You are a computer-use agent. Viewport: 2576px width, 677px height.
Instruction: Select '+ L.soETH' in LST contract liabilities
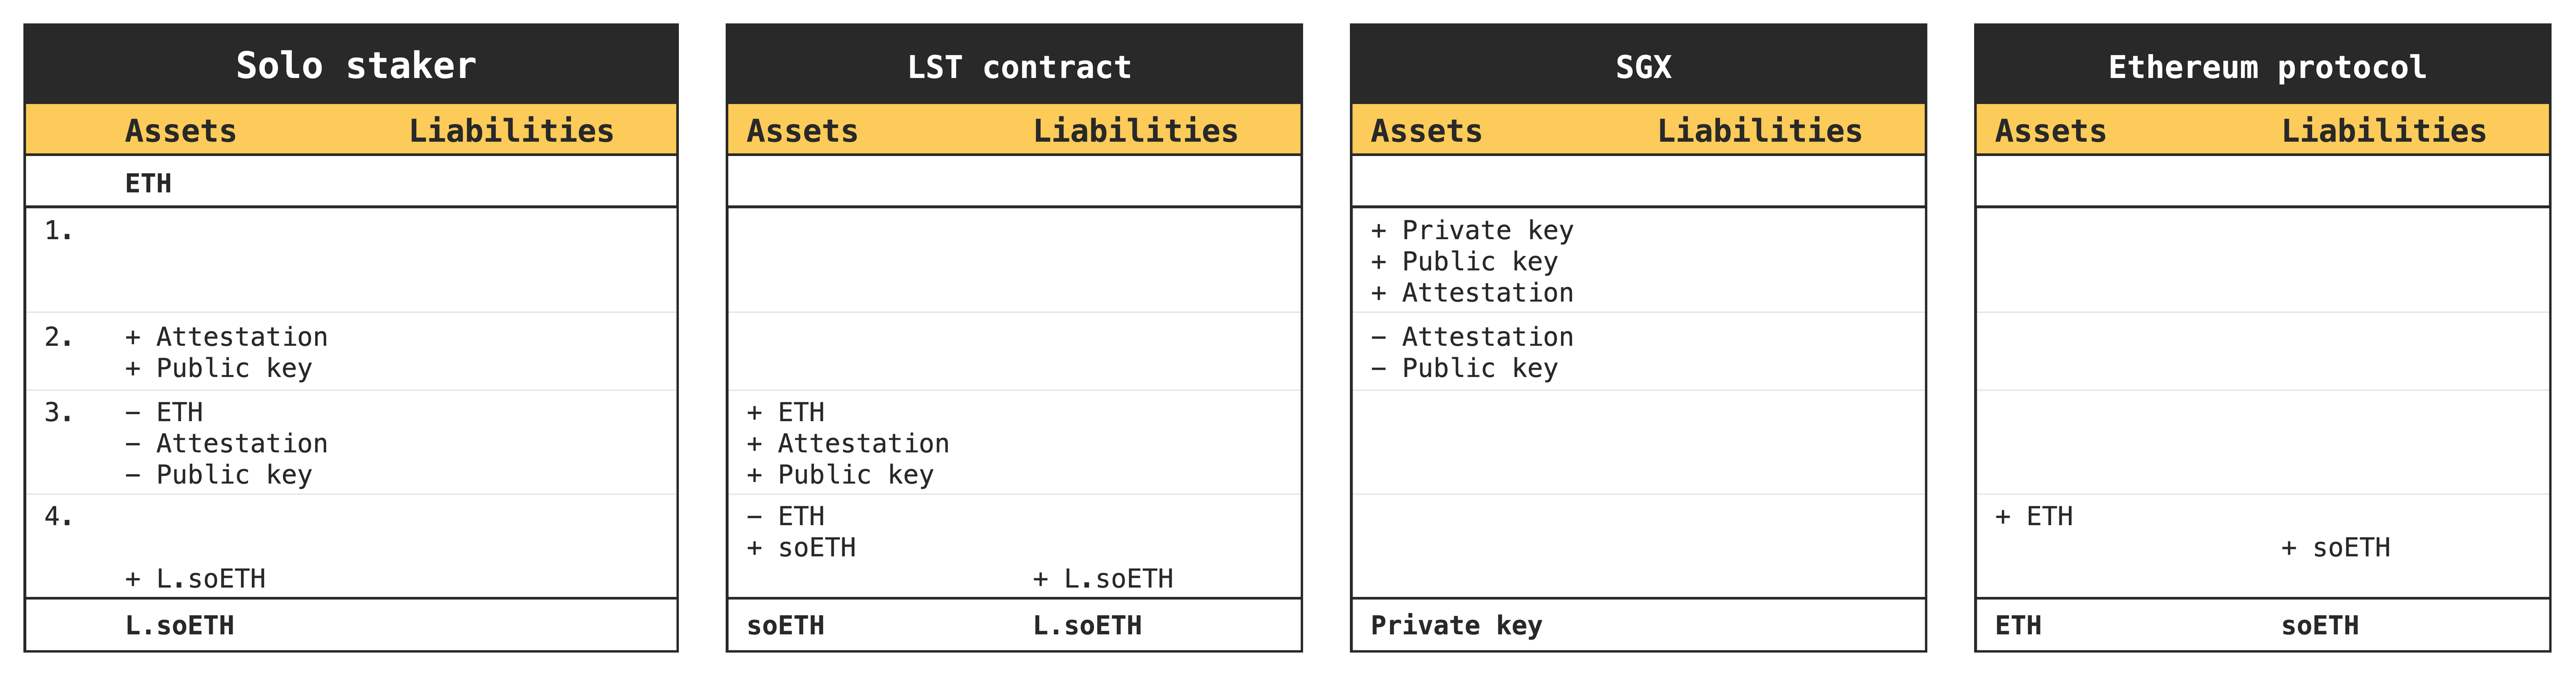pos(1103,579)
